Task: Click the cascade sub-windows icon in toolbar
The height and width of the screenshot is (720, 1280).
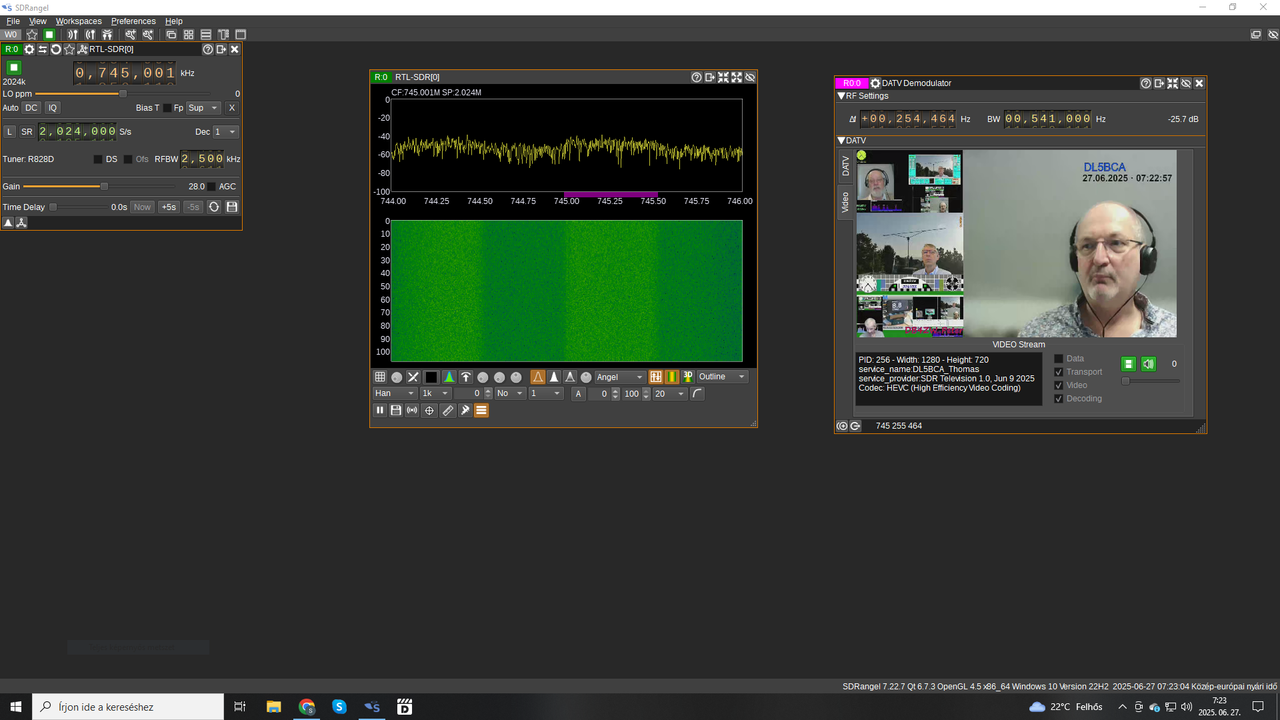Action: point(171,34)
